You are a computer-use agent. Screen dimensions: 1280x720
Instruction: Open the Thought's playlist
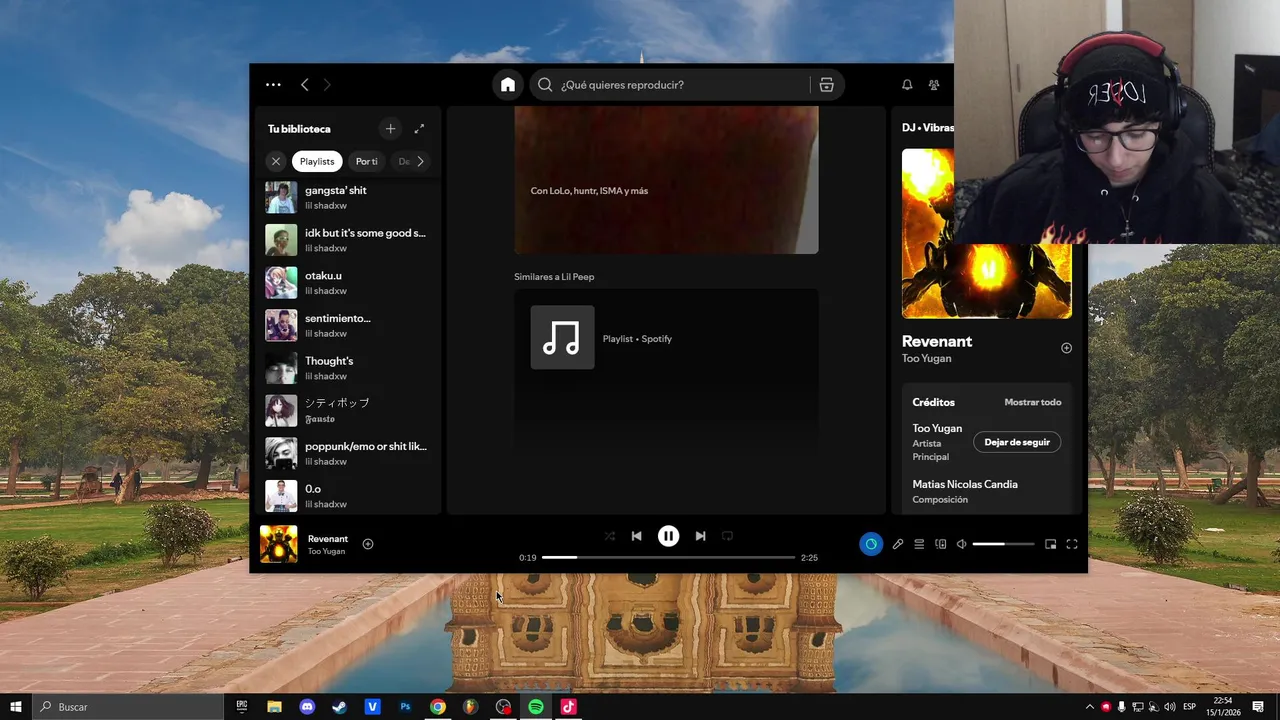348,368
